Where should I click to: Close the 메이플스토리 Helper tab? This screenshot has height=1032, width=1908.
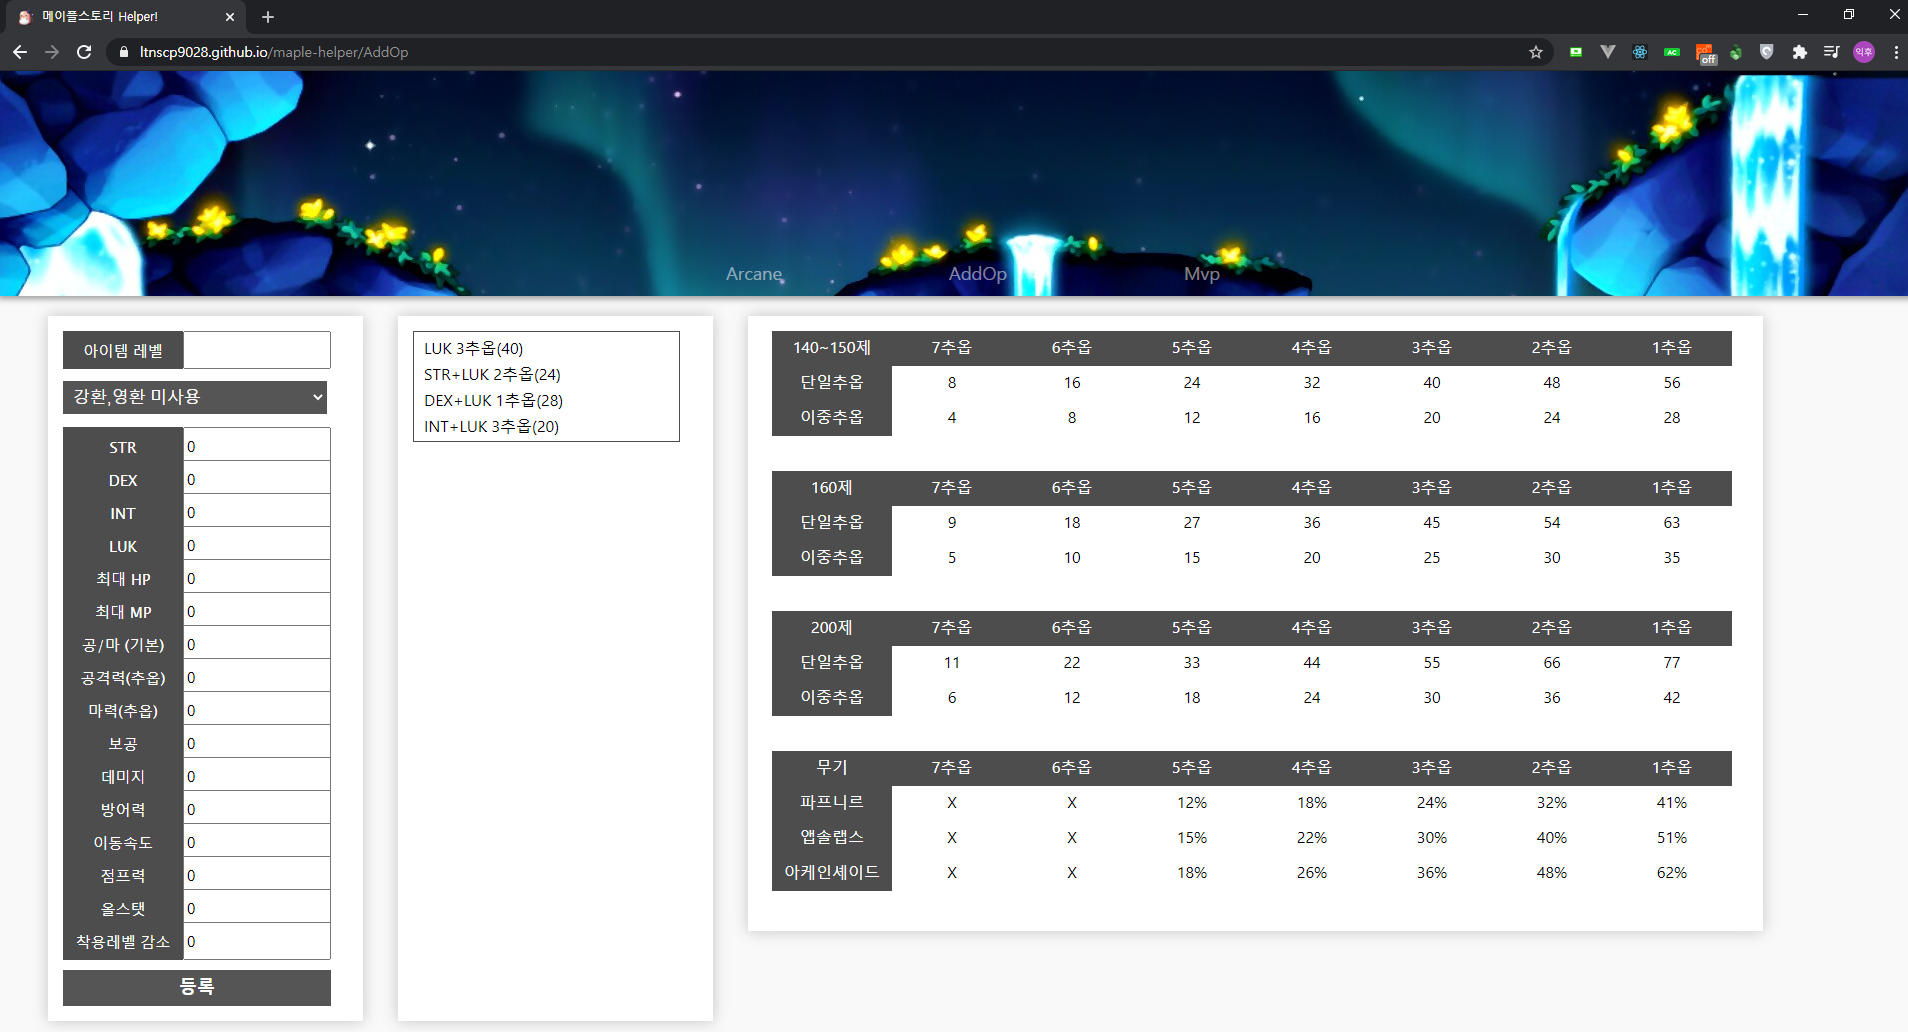[230, 17]
